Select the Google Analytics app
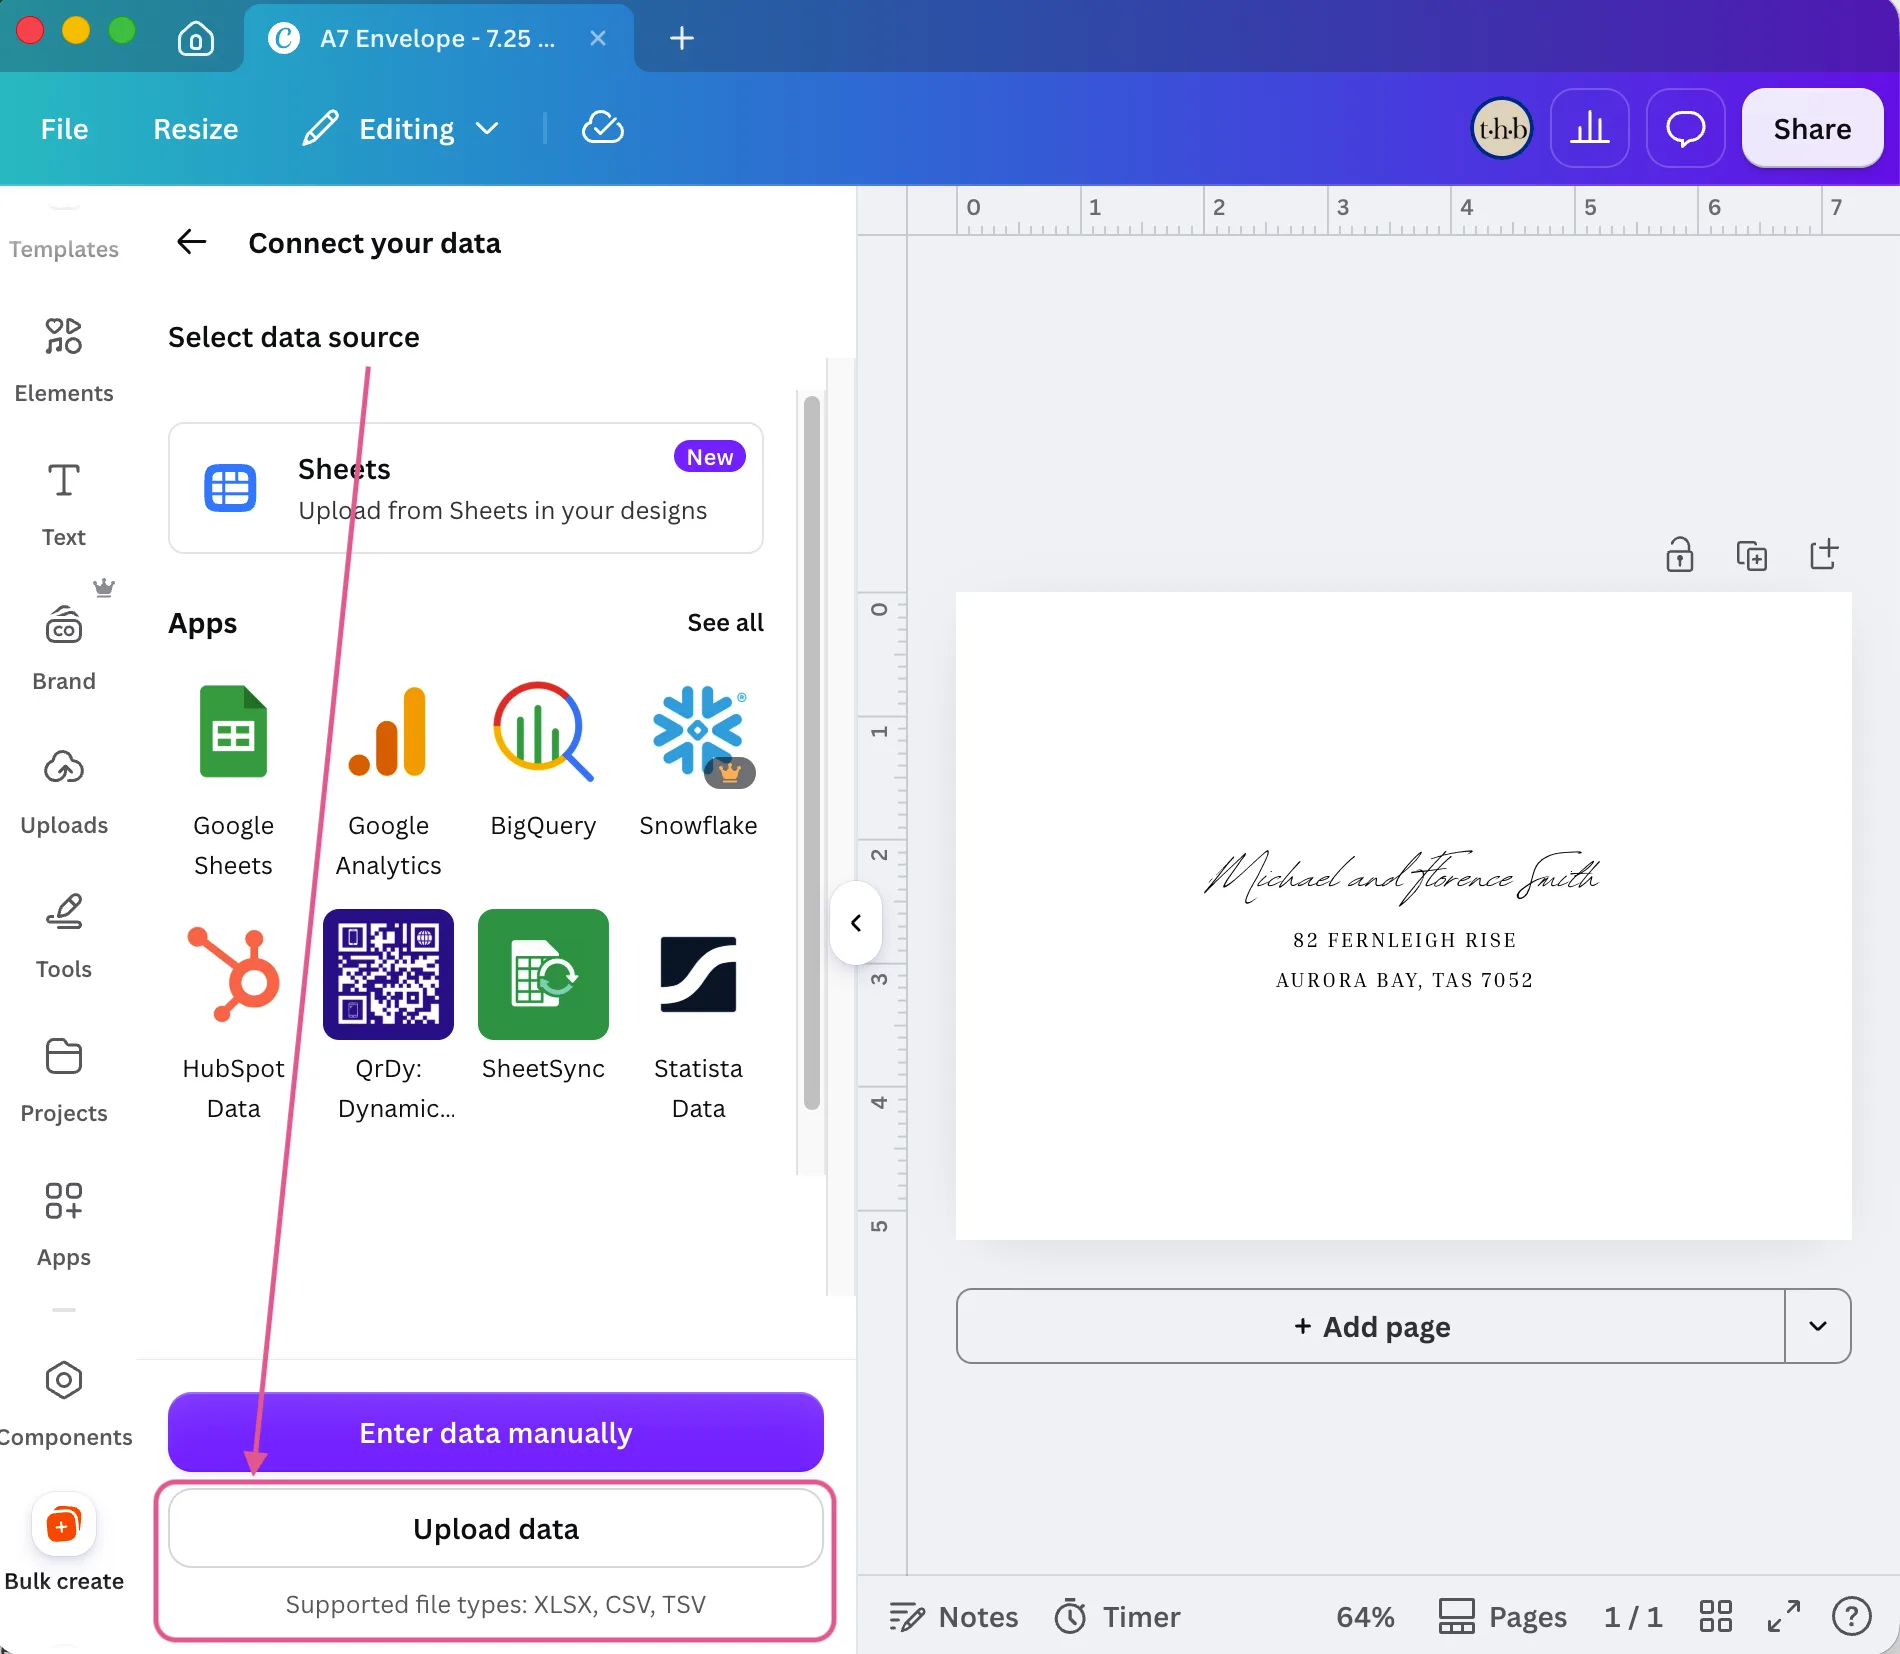Image resolution: width=1900 pixels, height=1654 pixels. pos(388,780)
